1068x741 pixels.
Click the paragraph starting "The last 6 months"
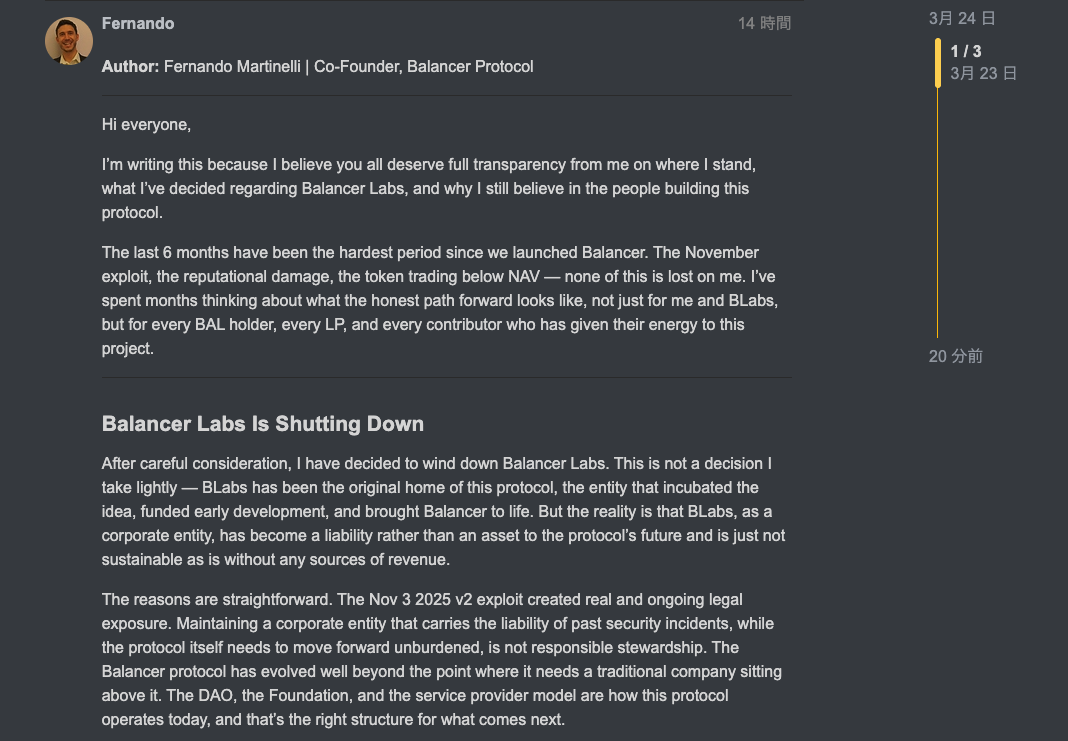click(x=430, y=300)
